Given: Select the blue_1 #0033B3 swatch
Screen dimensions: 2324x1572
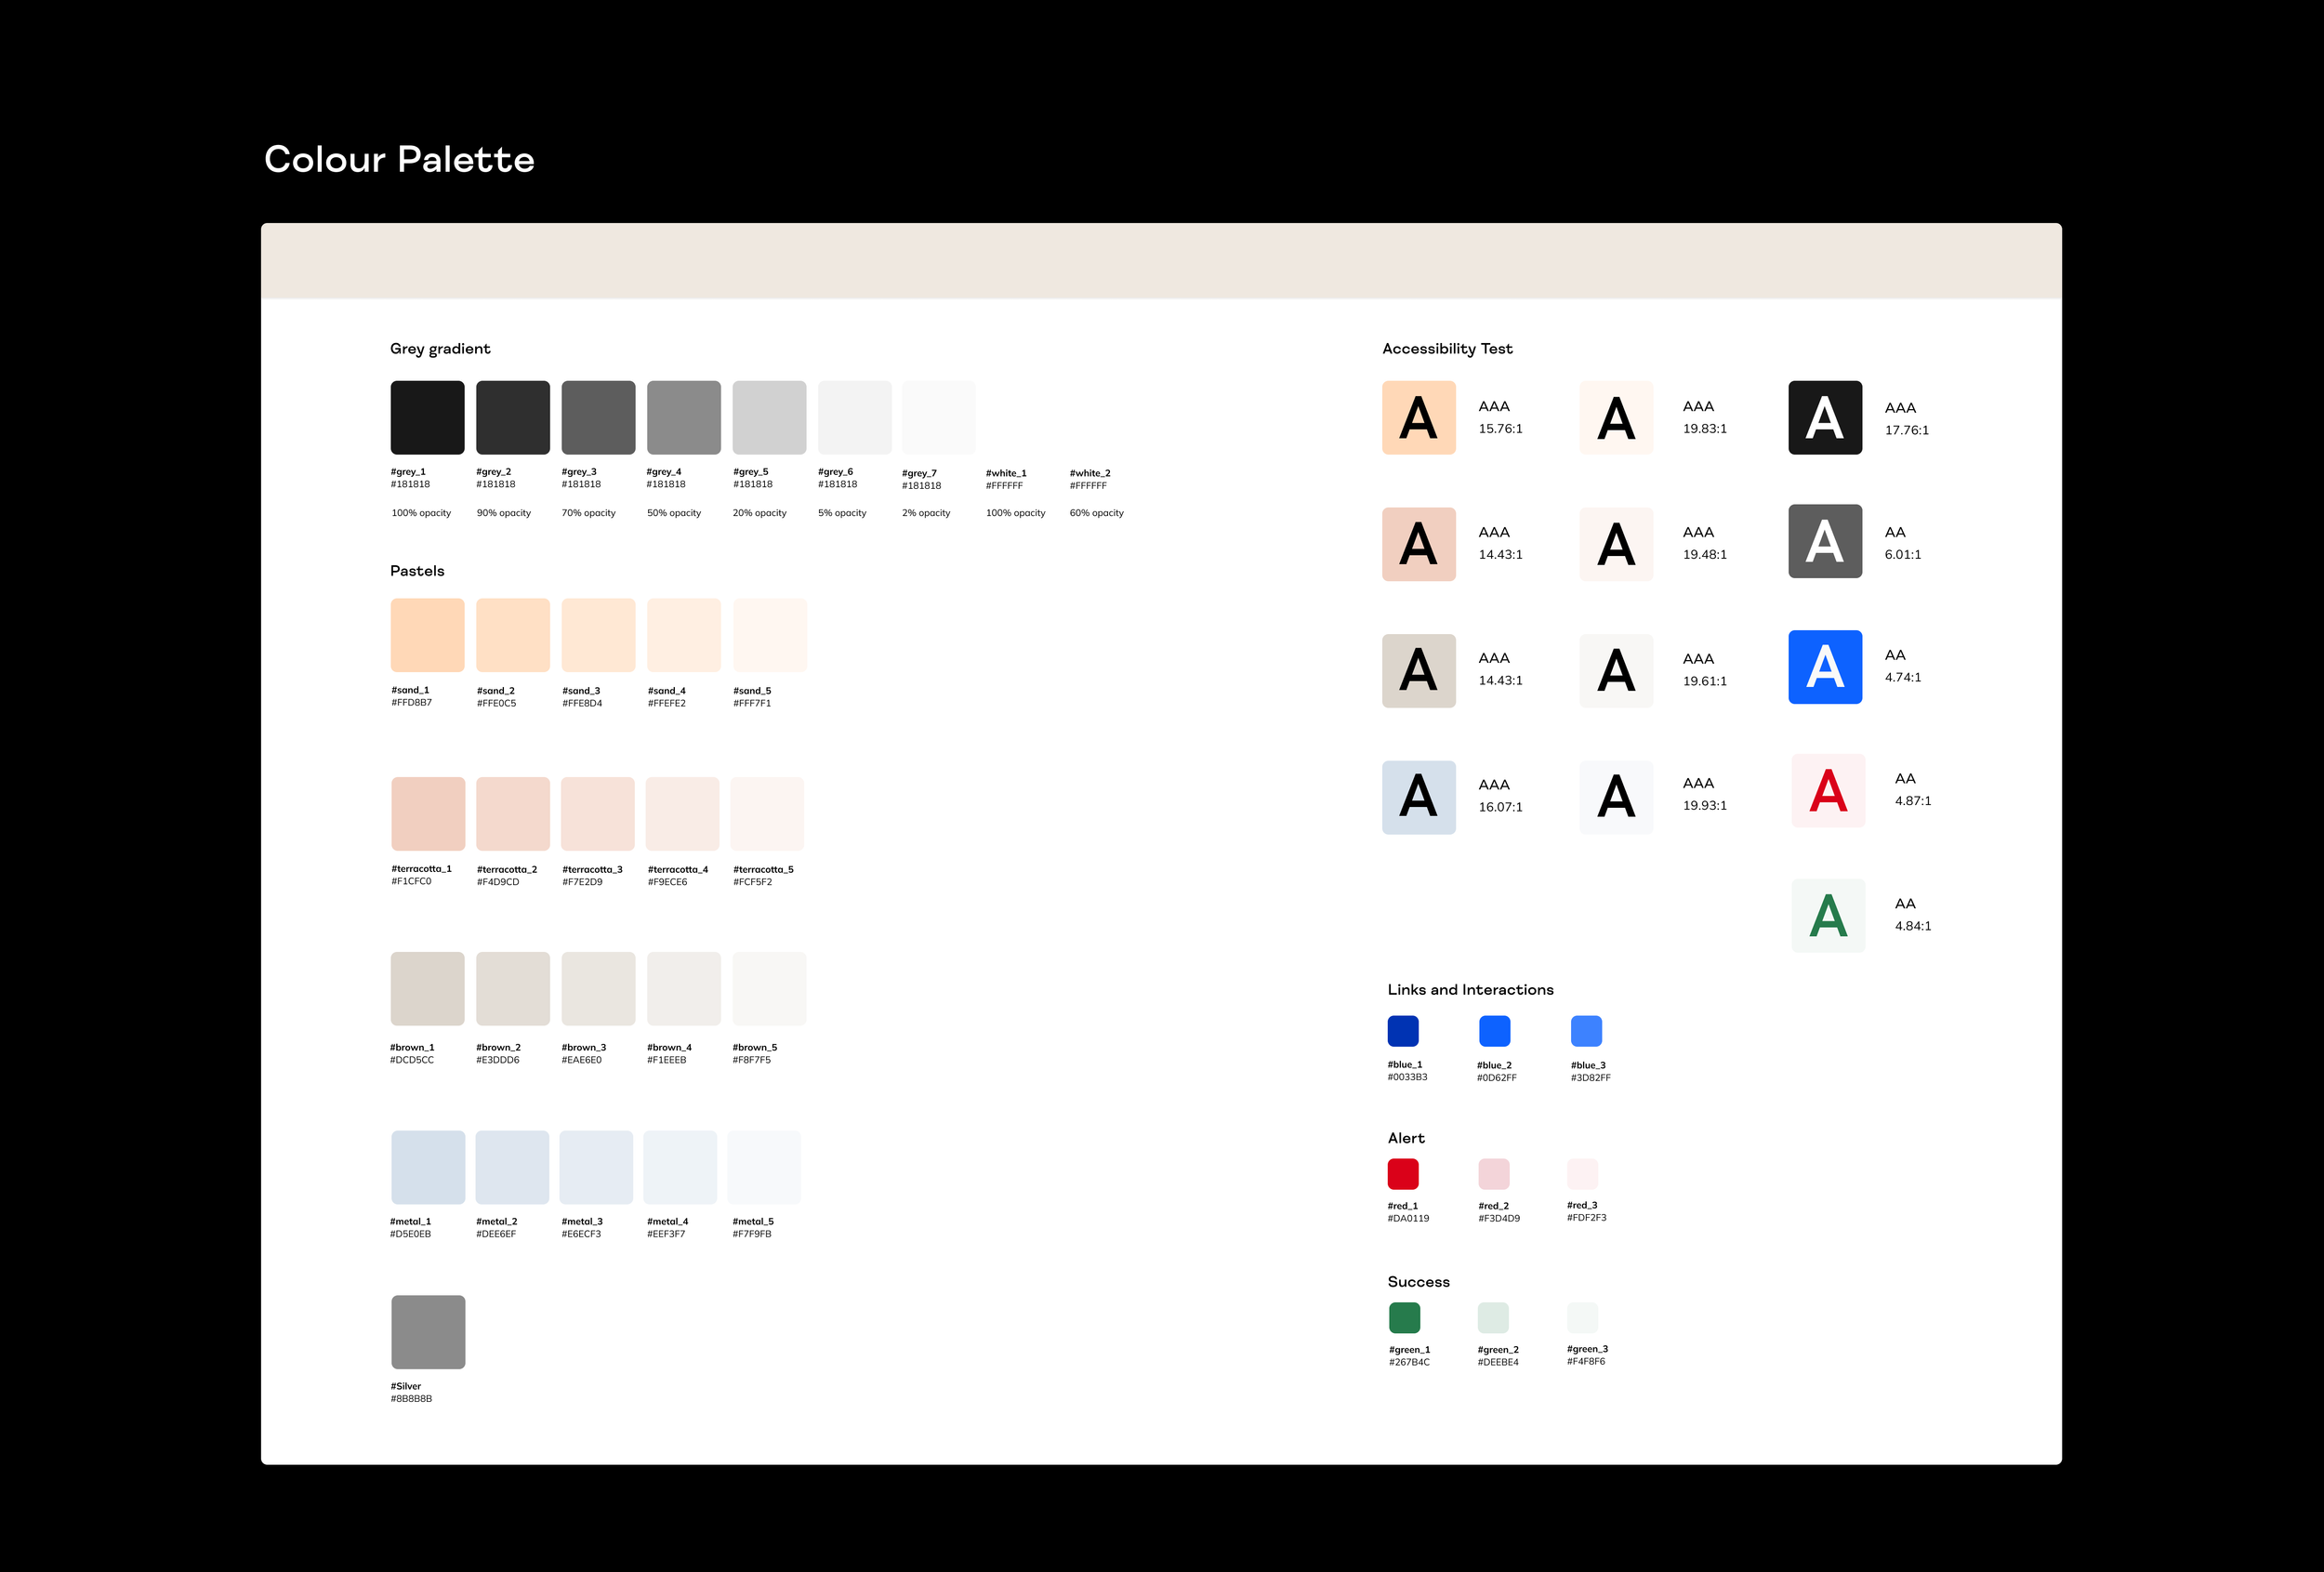Looking at the screenshot, I should click(1403, 1031).
